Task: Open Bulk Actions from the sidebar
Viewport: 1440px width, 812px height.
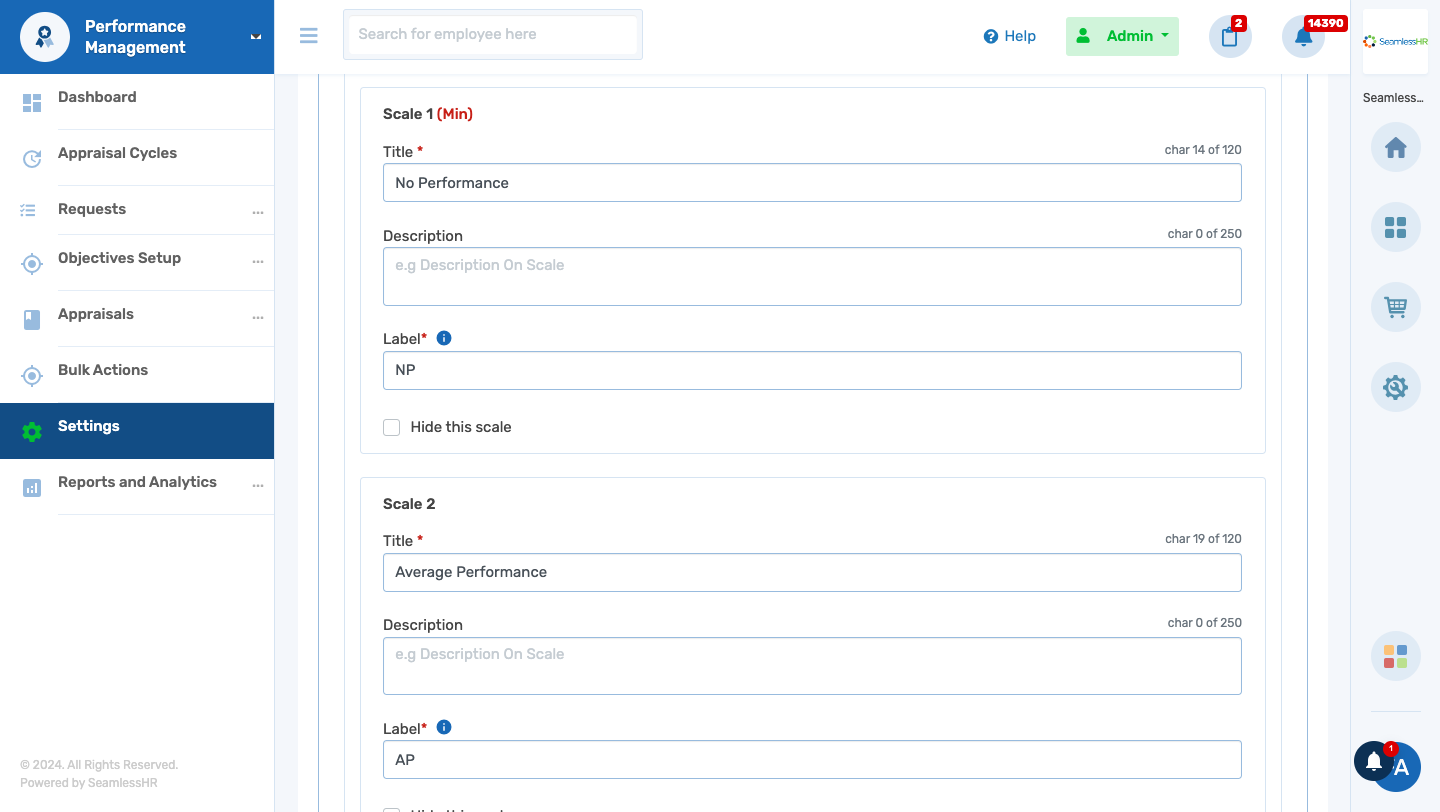Action: pos(103,369)
